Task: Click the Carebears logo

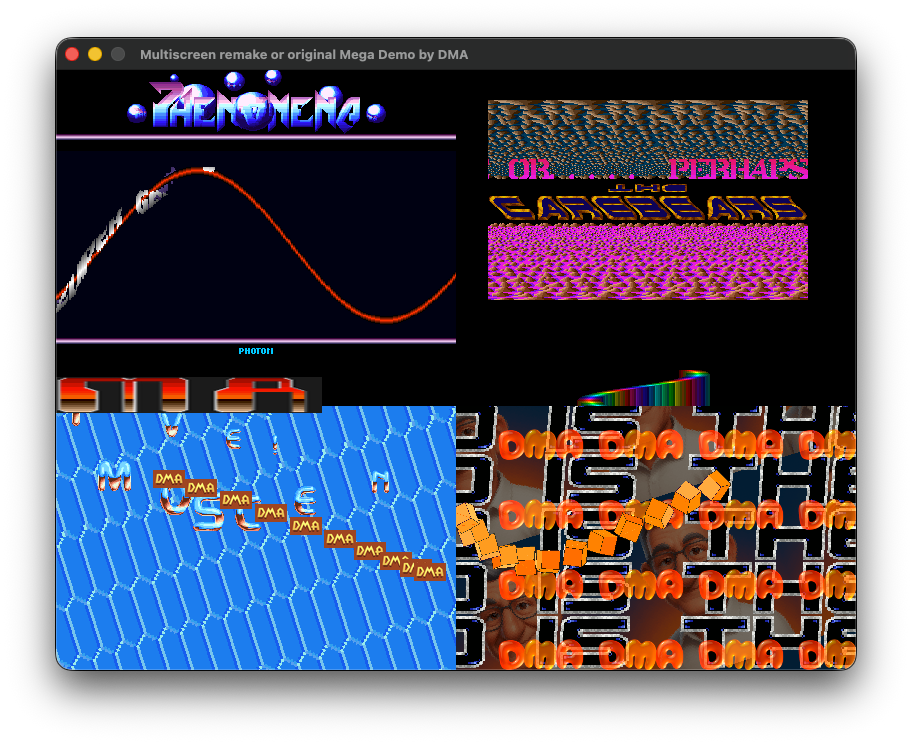Action: [647, 204]
